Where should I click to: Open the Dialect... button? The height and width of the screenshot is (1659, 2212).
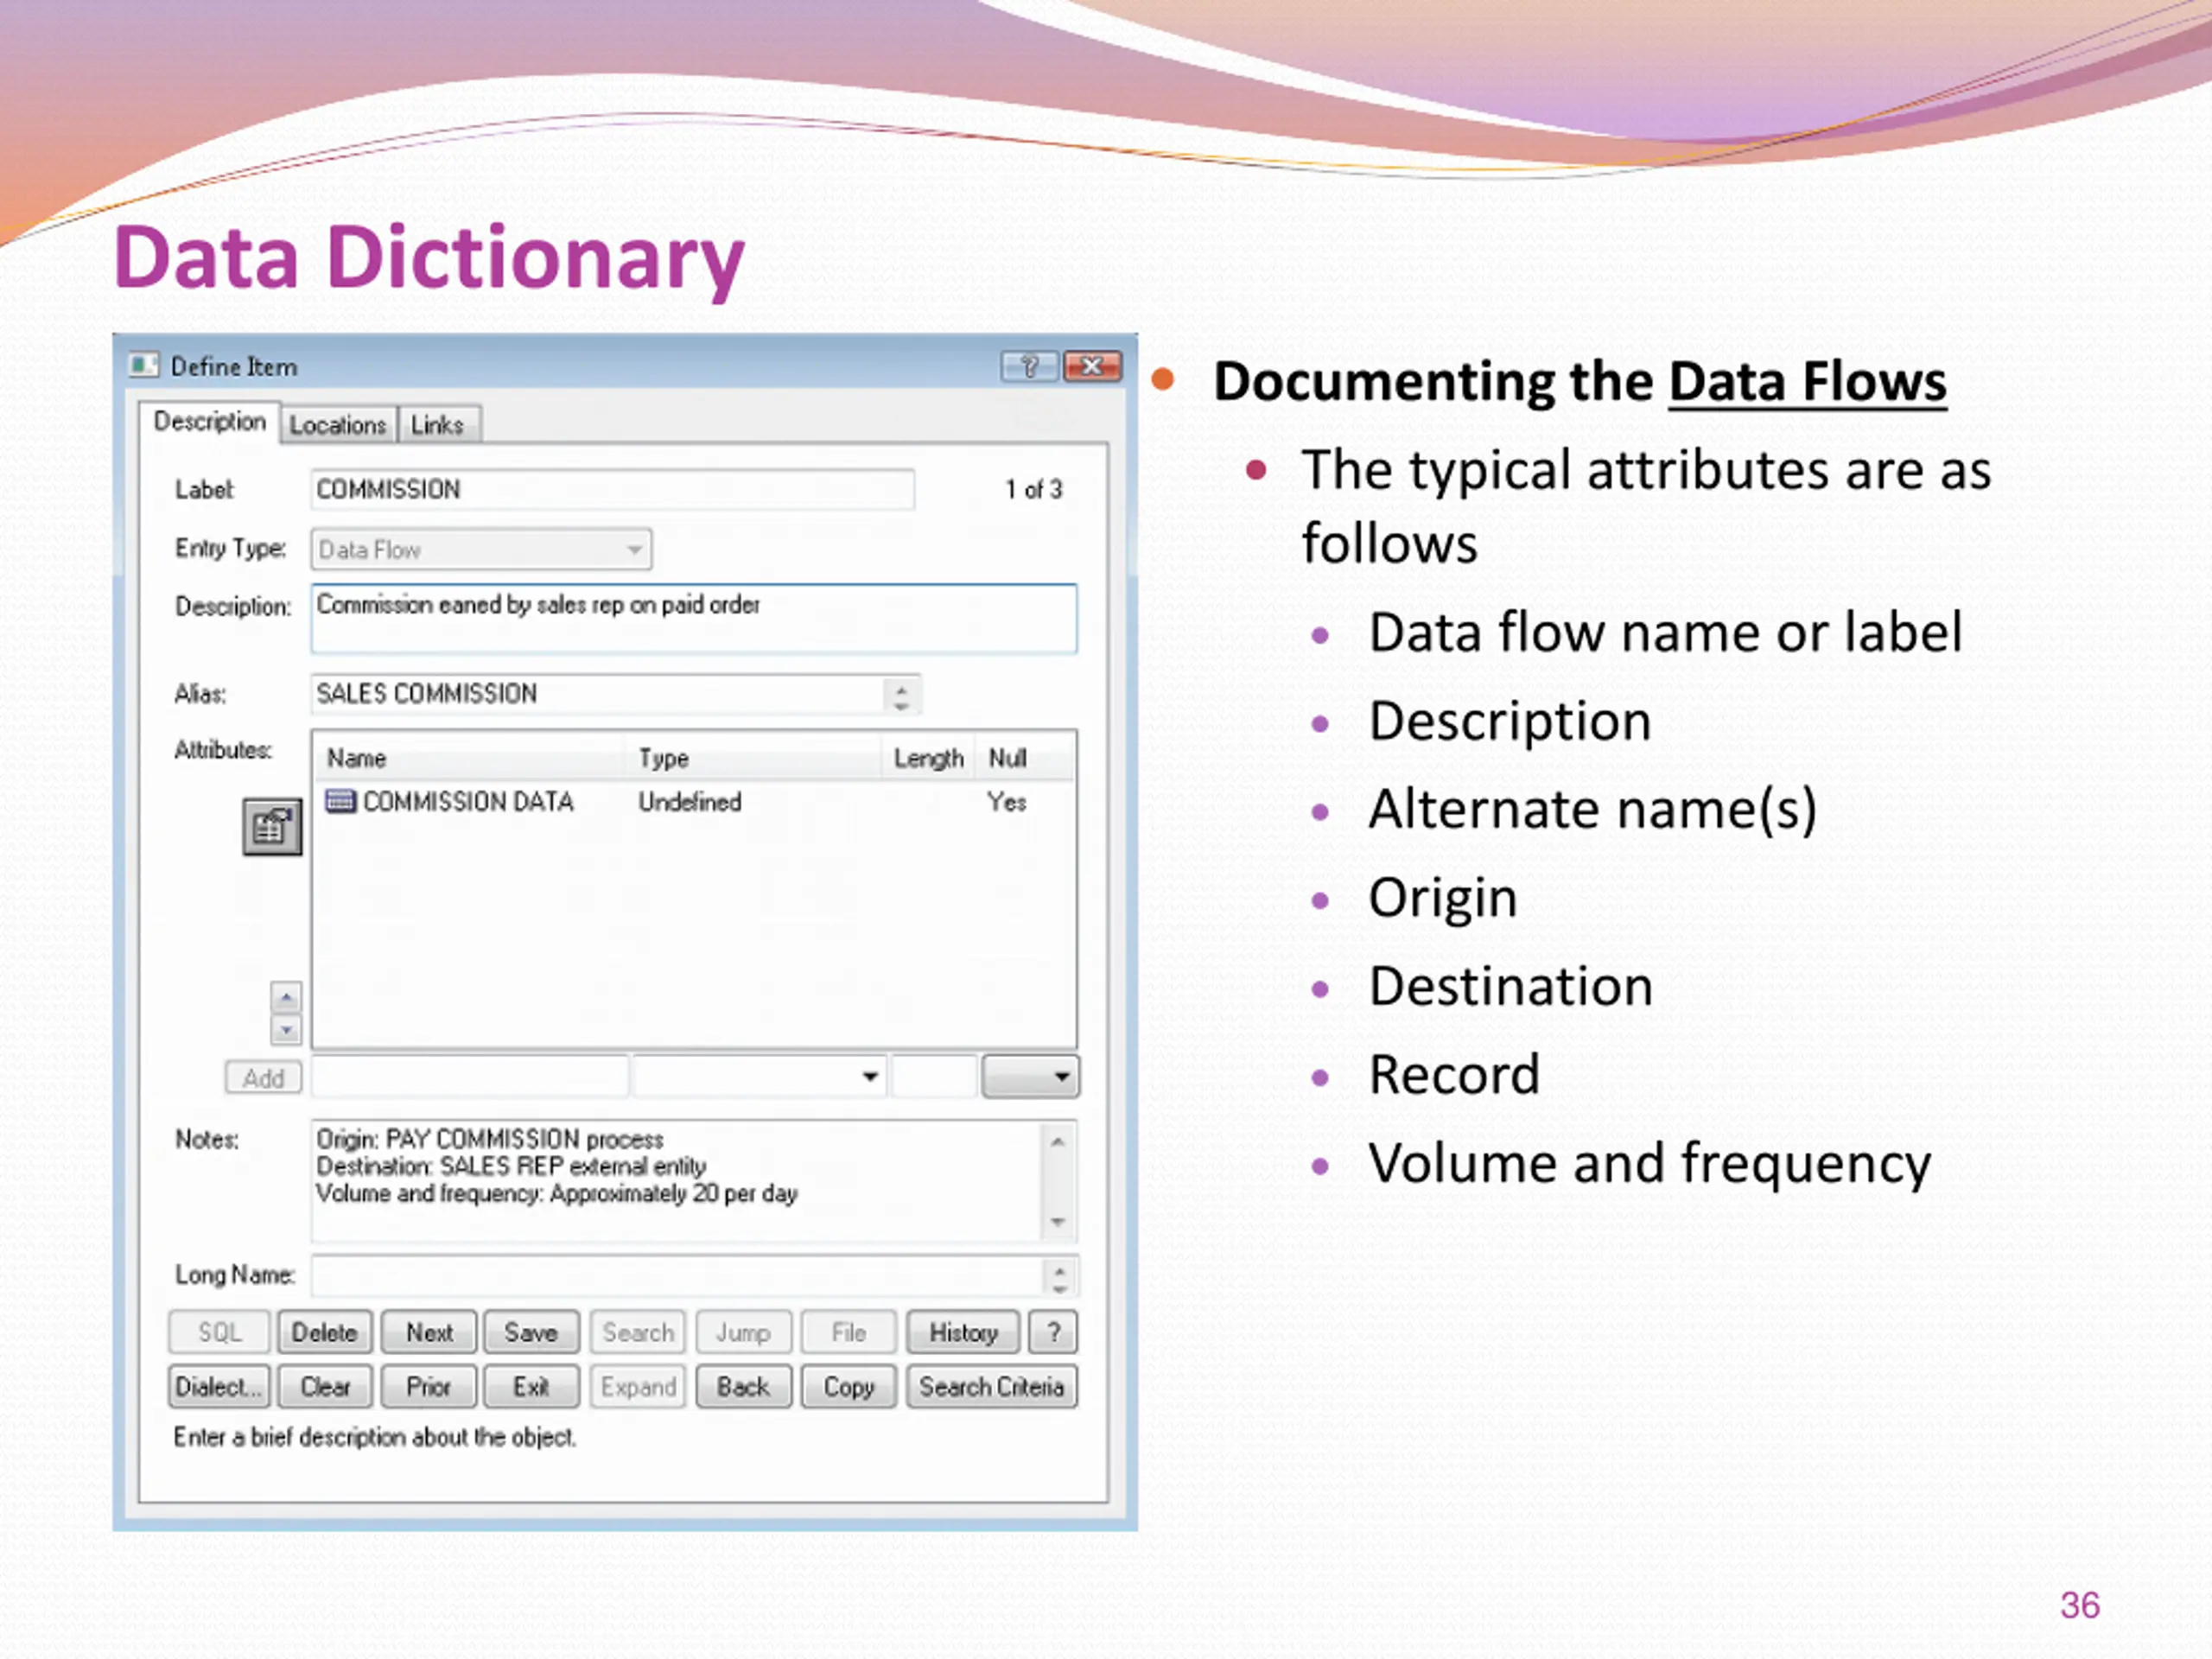(219, 1387)
